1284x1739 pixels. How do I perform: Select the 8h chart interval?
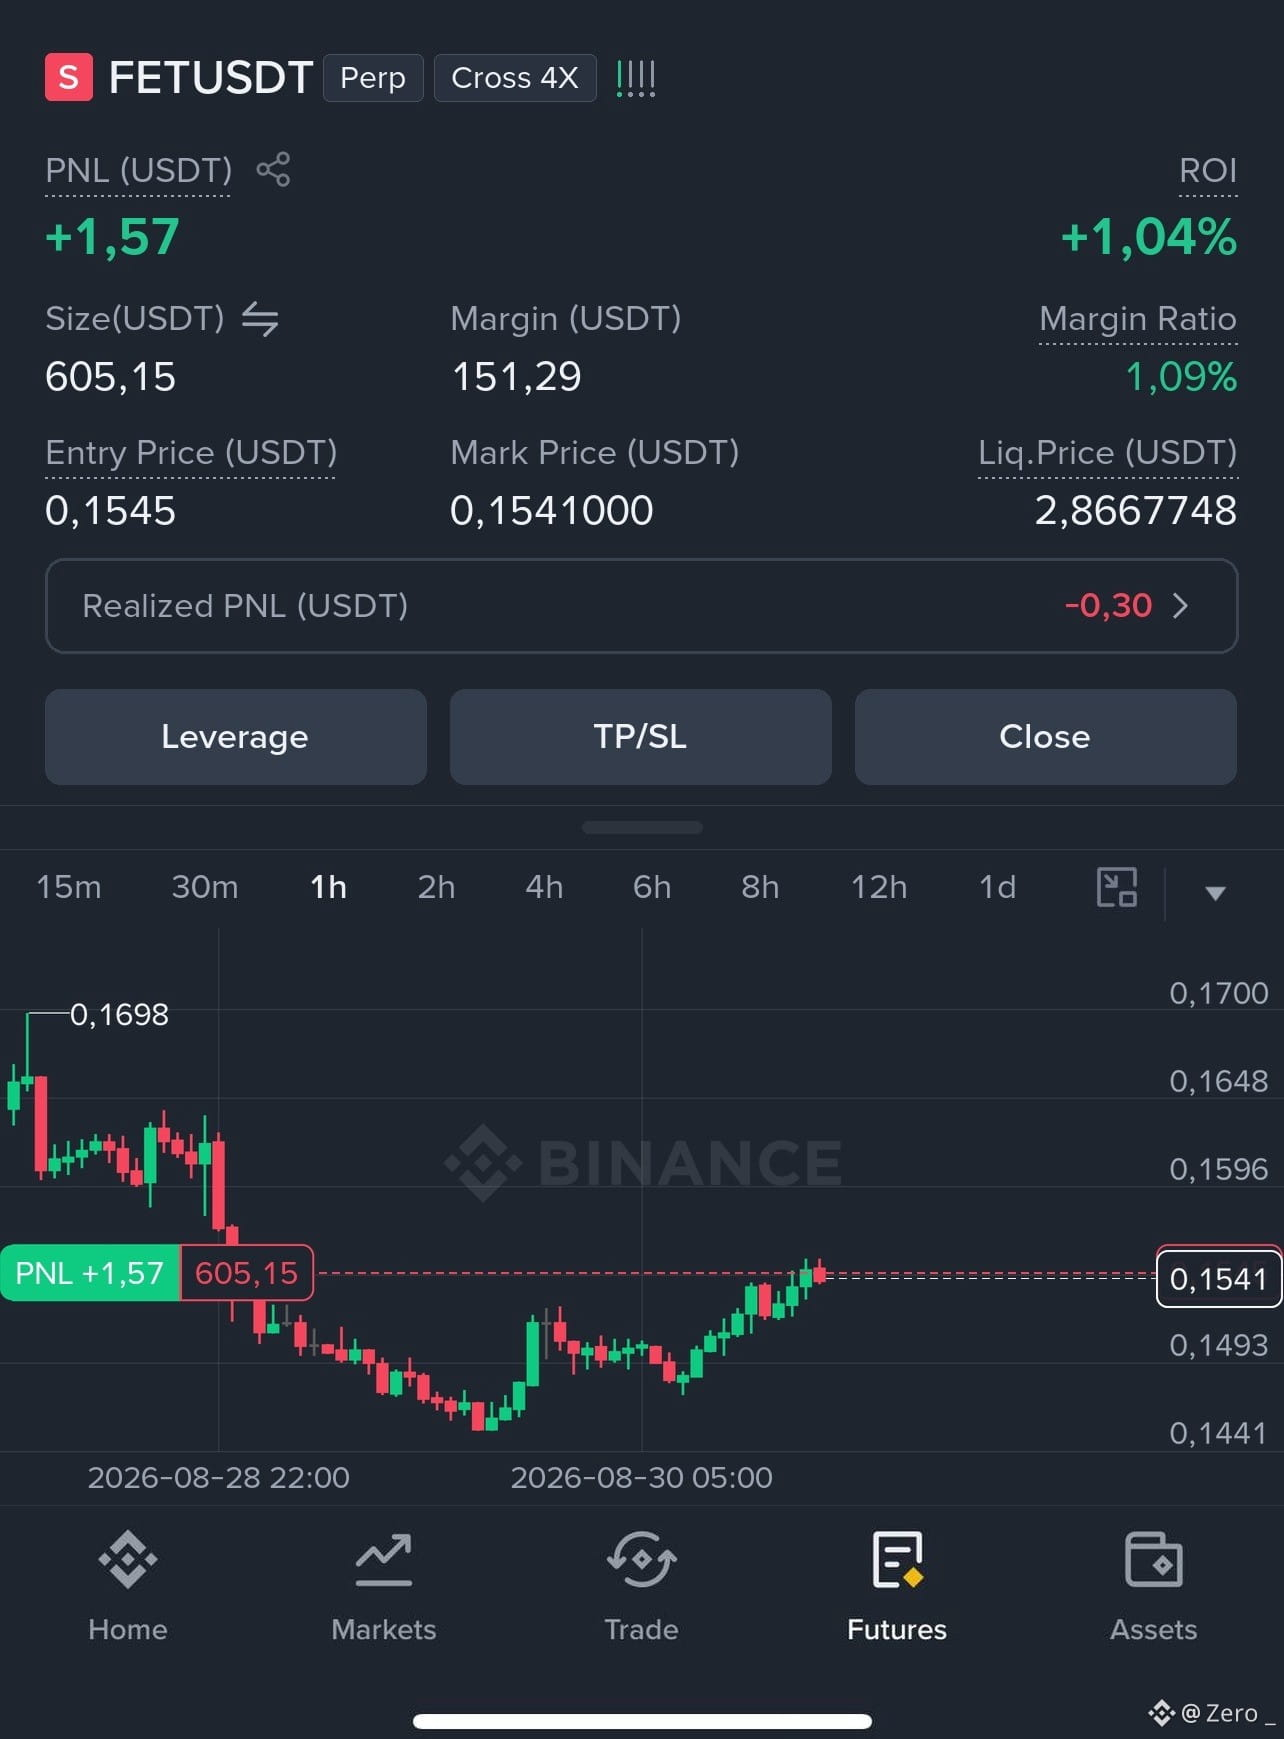pos(760,887)
